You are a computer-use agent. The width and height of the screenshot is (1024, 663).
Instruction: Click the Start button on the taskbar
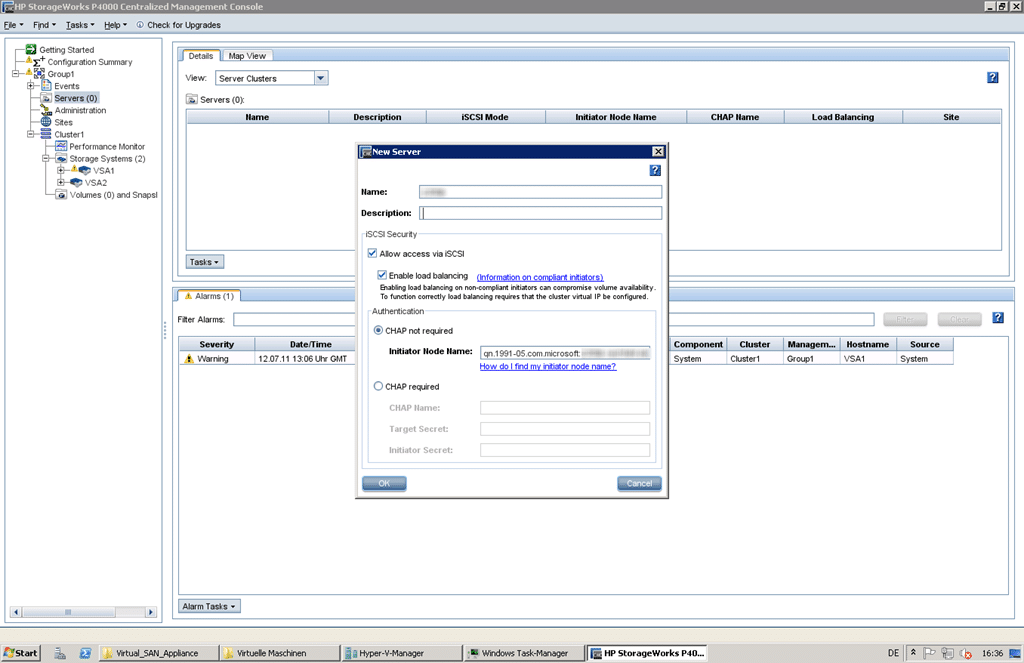click(x=21, y=653)
